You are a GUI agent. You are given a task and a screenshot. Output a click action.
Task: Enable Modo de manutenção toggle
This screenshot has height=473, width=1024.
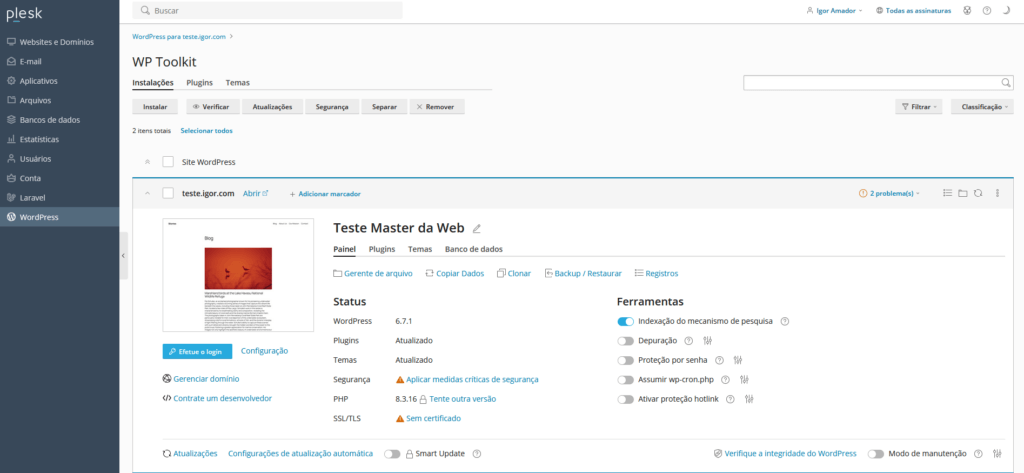click(x=876, y=453)
